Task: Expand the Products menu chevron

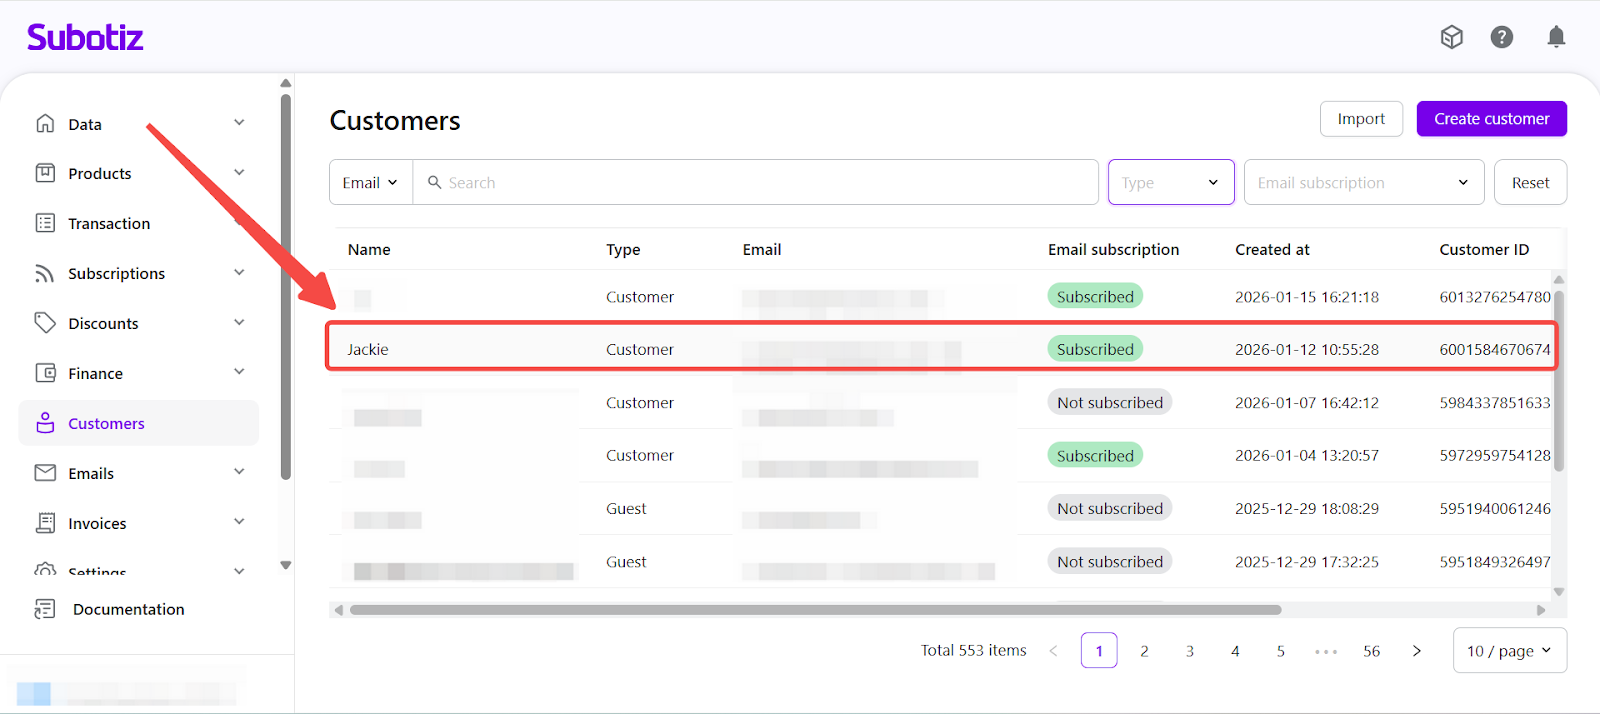Action: [x=239, y=173]
